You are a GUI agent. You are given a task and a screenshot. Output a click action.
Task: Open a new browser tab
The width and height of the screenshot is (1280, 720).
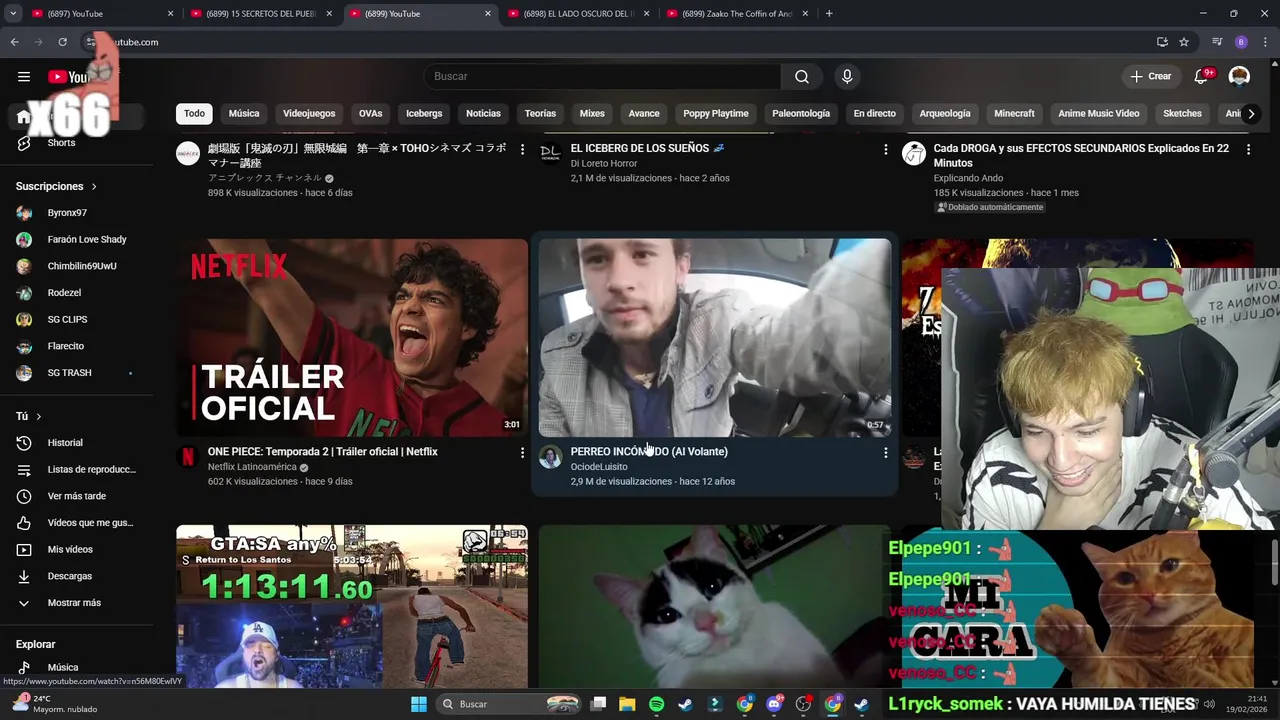point(829,14)
